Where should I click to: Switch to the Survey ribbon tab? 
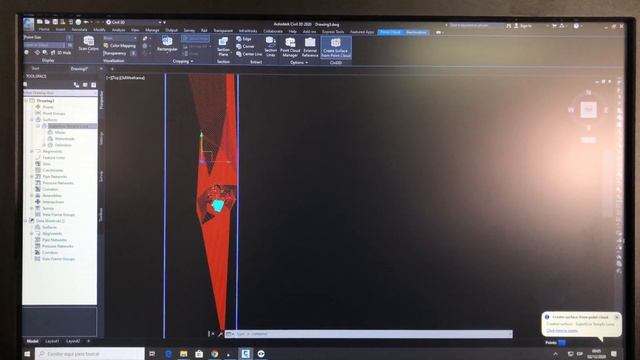(x=189, y=30)
